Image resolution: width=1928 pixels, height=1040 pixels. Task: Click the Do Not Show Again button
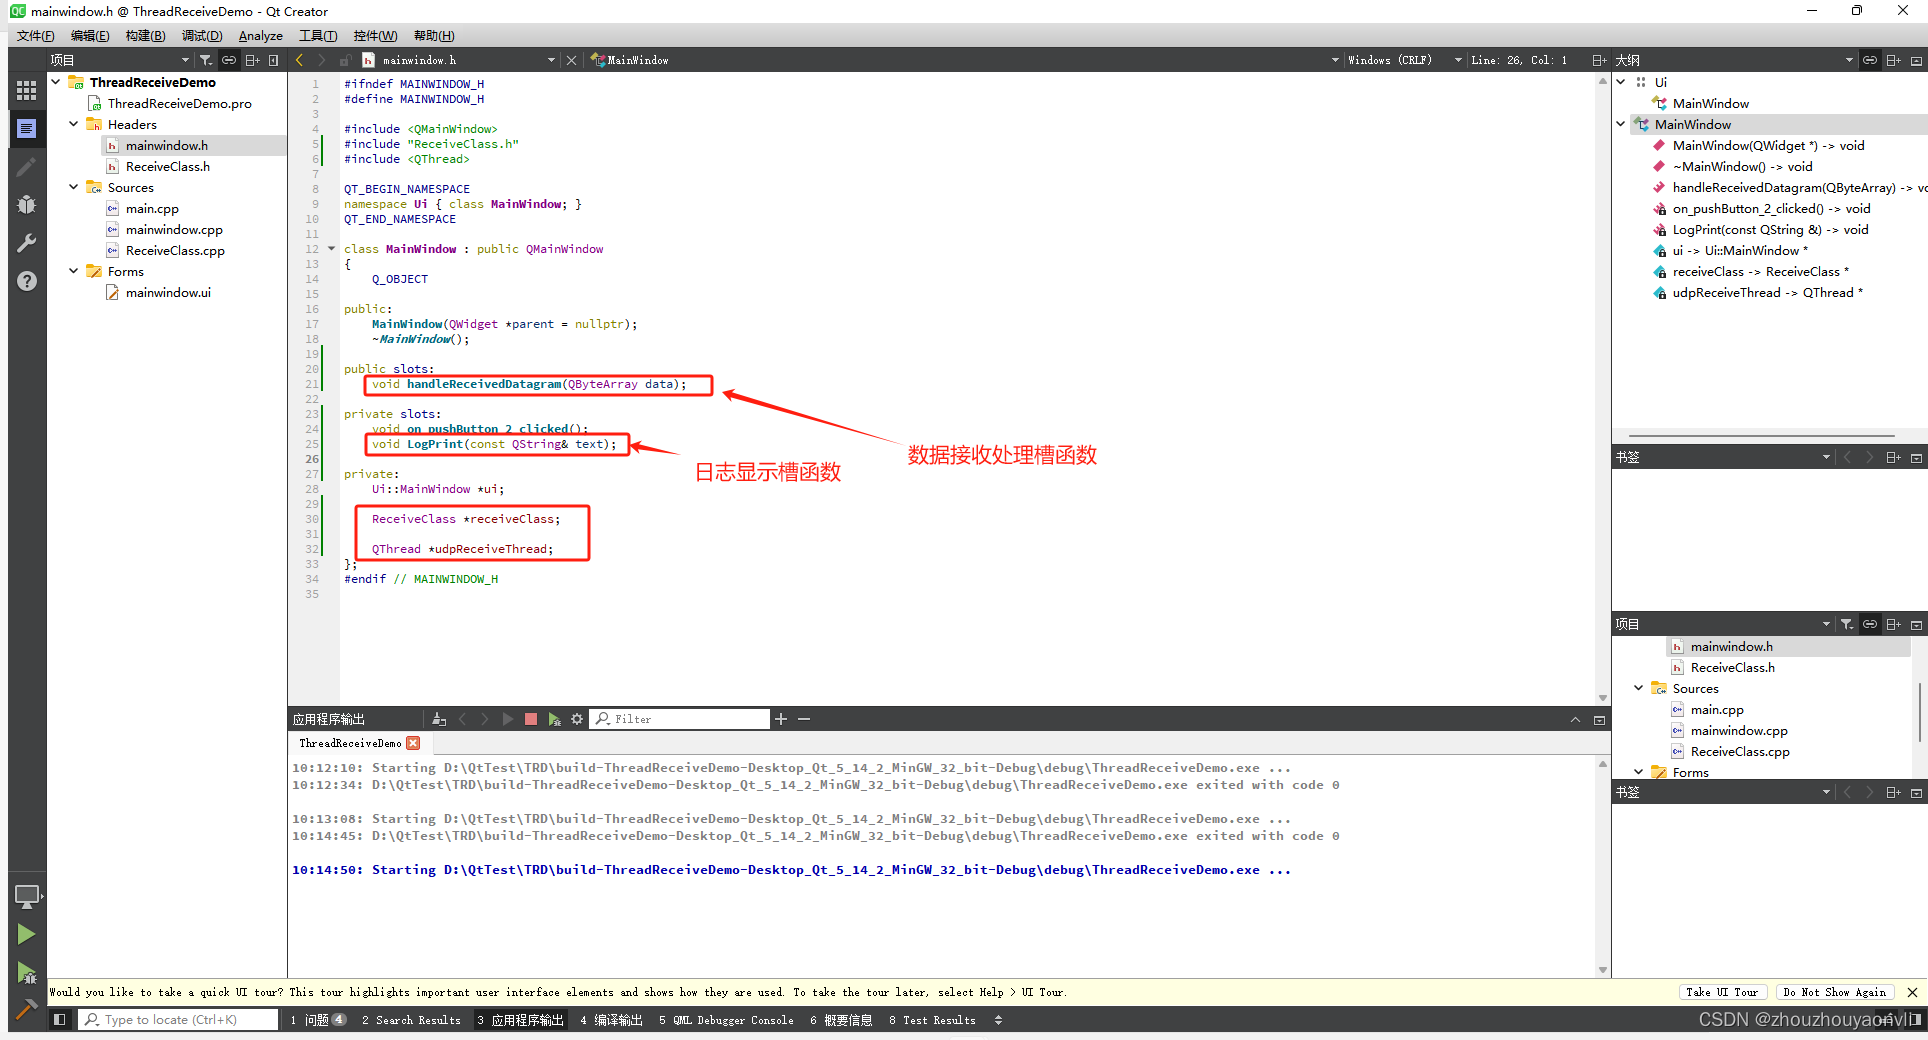[1835, 992]
